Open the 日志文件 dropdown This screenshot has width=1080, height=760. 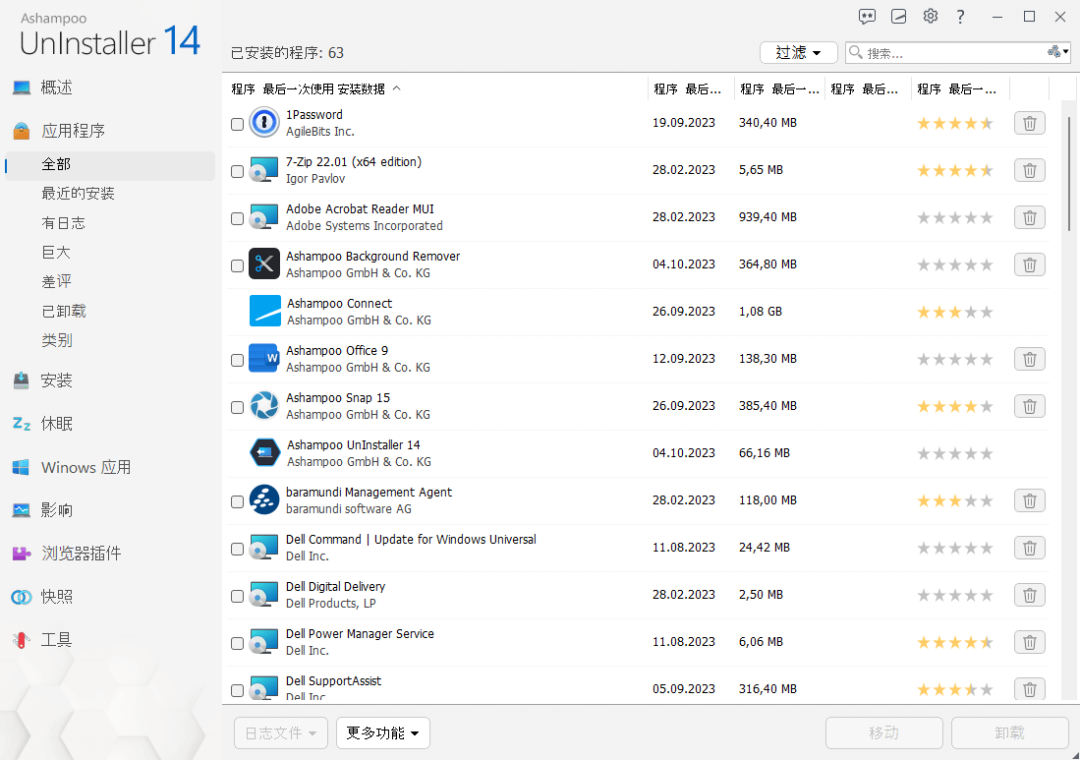[x=281, y=732]
